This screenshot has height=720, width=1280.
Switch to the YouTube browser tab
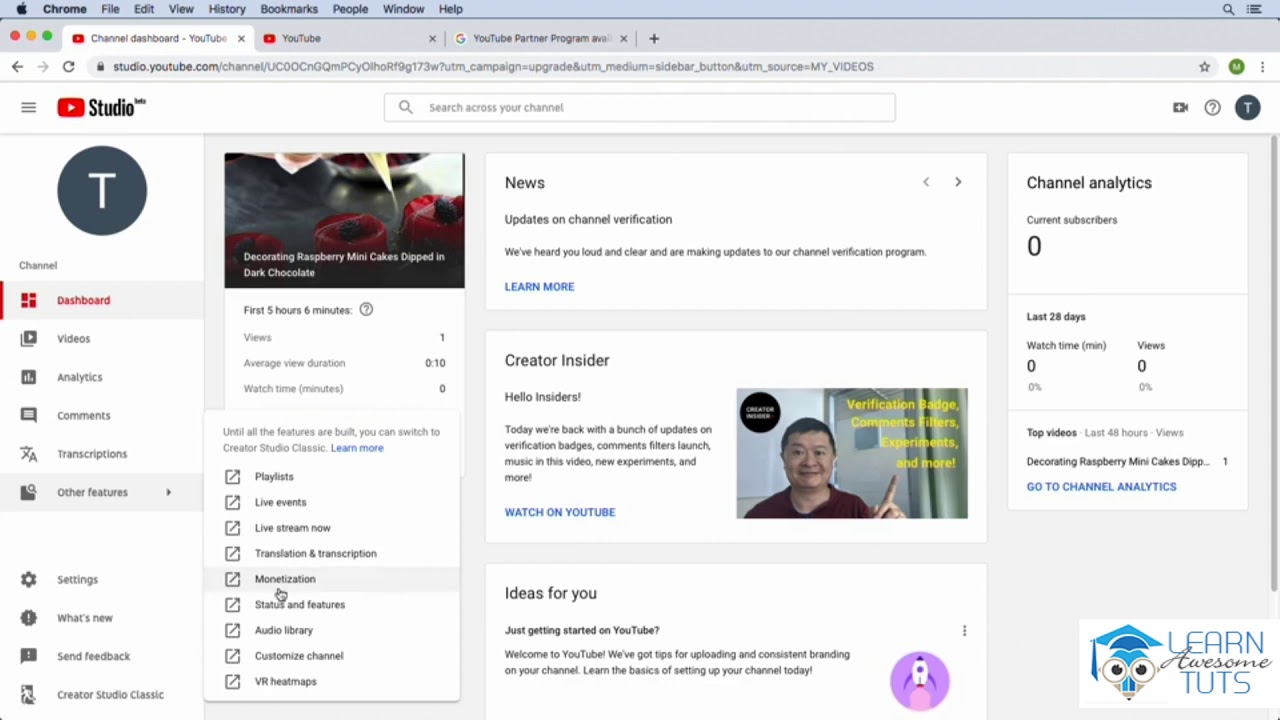[346, 38]
